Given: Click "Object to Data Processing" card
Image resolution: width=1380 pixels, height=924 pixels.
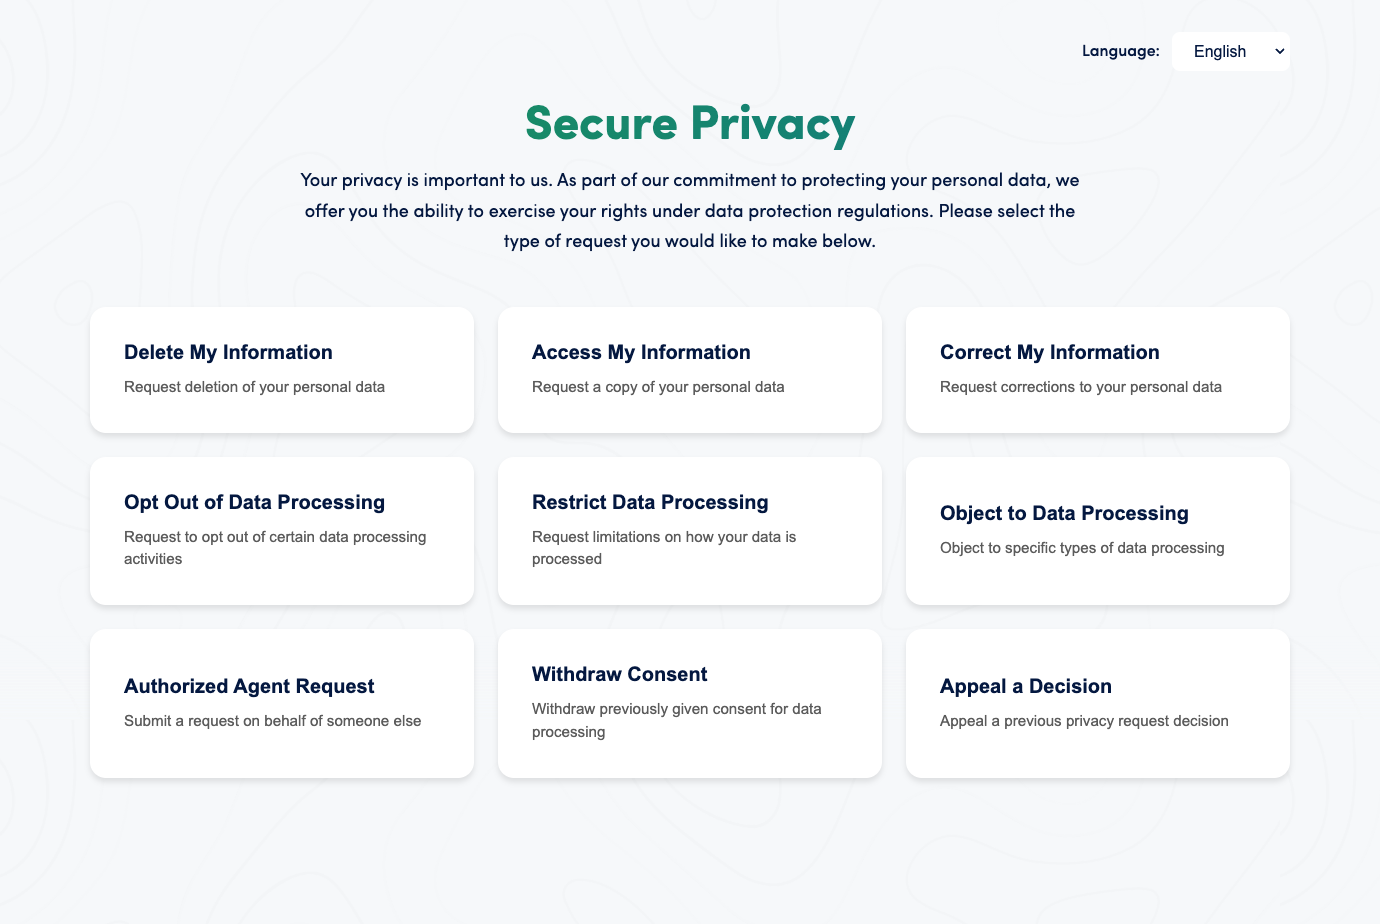Looking at the screenshot, I should click(x=1097, y=531).
